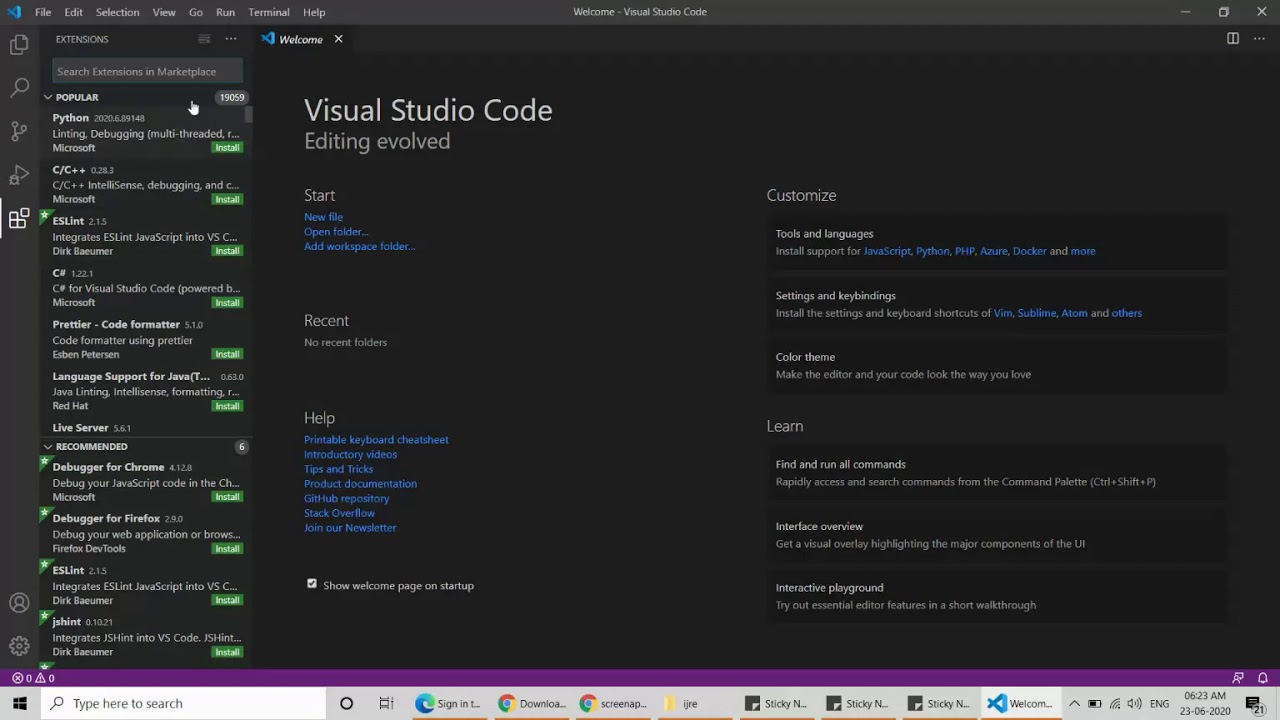The height and width of the screenshot is (720, 1280).
Task: Open Find and run all commands
Action: pos(996,472)
